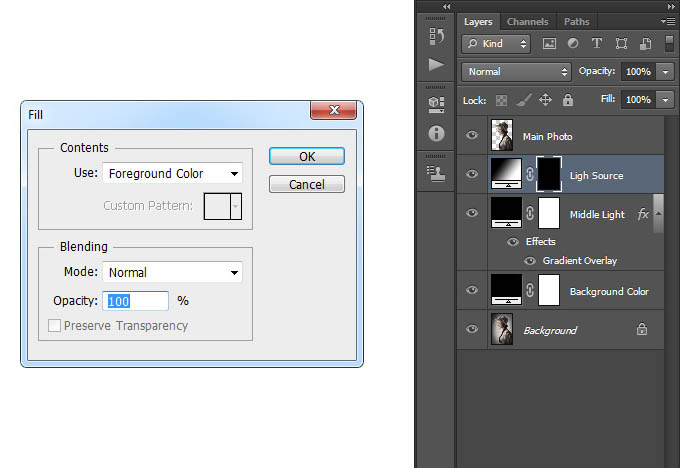700x468 pixels.
Task: Hide the Main Photo layer
Action: click(x=472, y=135)
